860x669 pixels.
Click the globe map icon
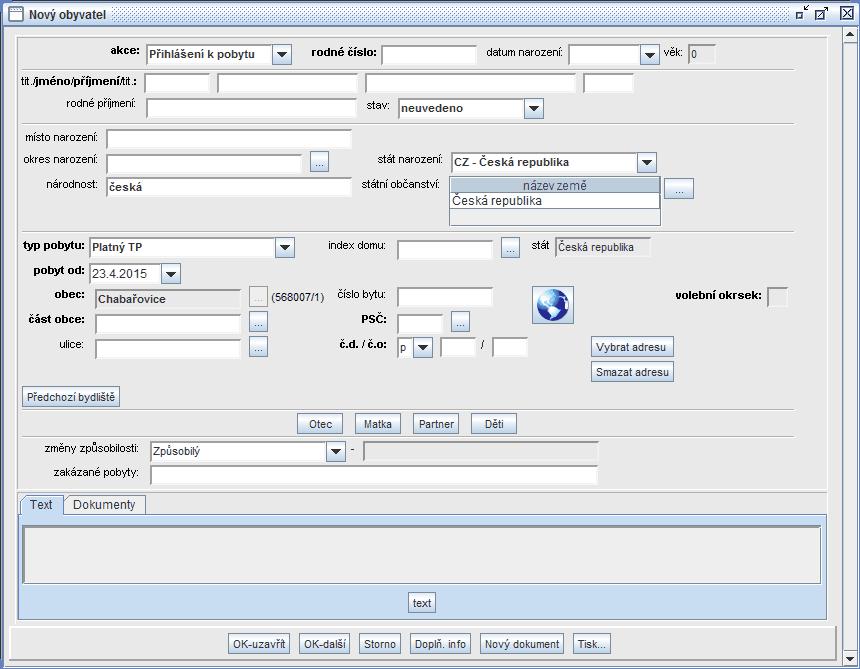pos(553,305)
